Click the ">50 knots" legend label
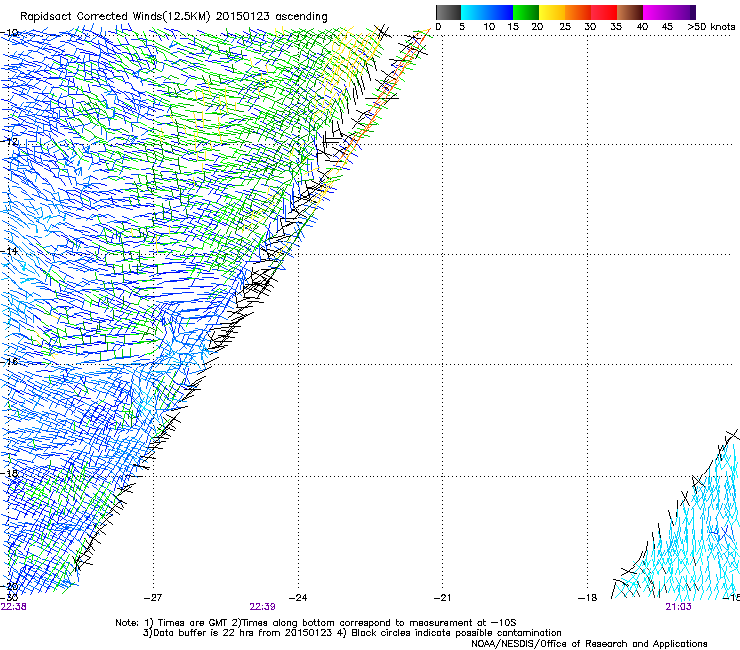 coord(711,27)
